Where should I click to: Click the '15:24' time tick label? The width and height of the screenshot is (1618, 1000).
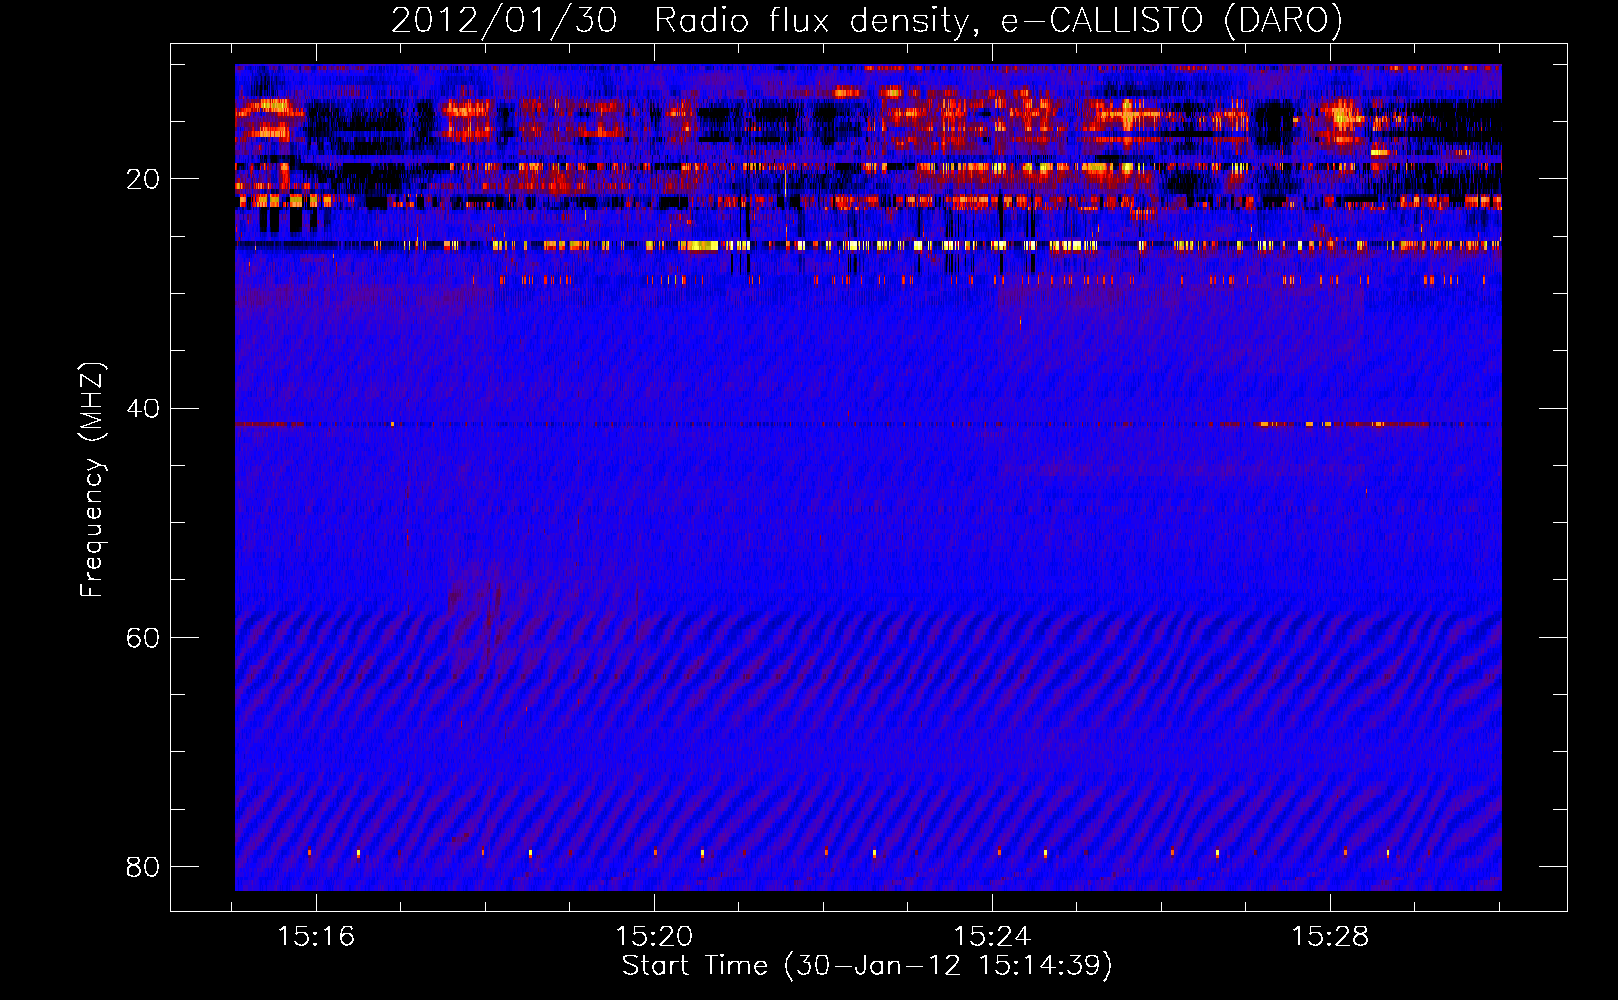(x=992, y=937)
